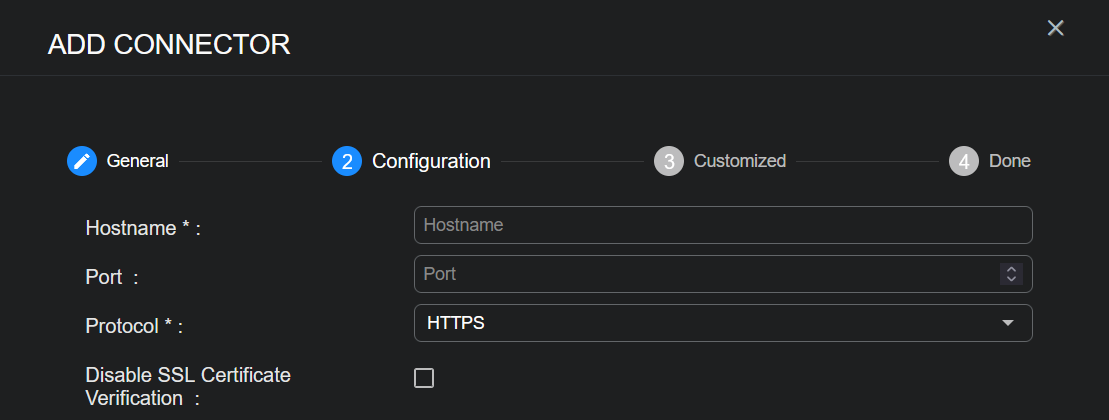Viewport: 1109px width, 420px height.
Task: Click the Protocol field label
Action: point(135,326)
